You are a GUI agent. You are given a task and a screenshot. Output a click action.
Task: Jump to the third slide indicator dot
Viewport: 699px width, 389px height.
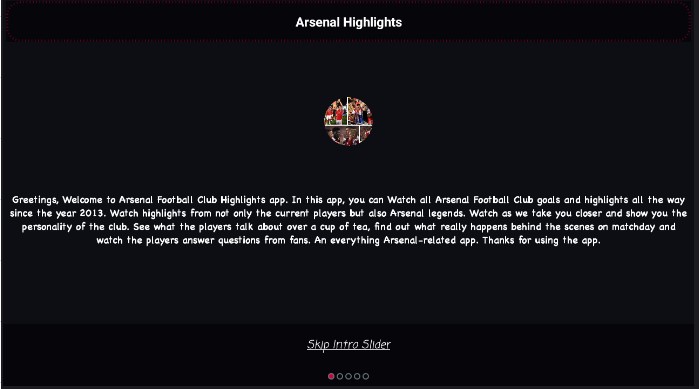(348, 376)
